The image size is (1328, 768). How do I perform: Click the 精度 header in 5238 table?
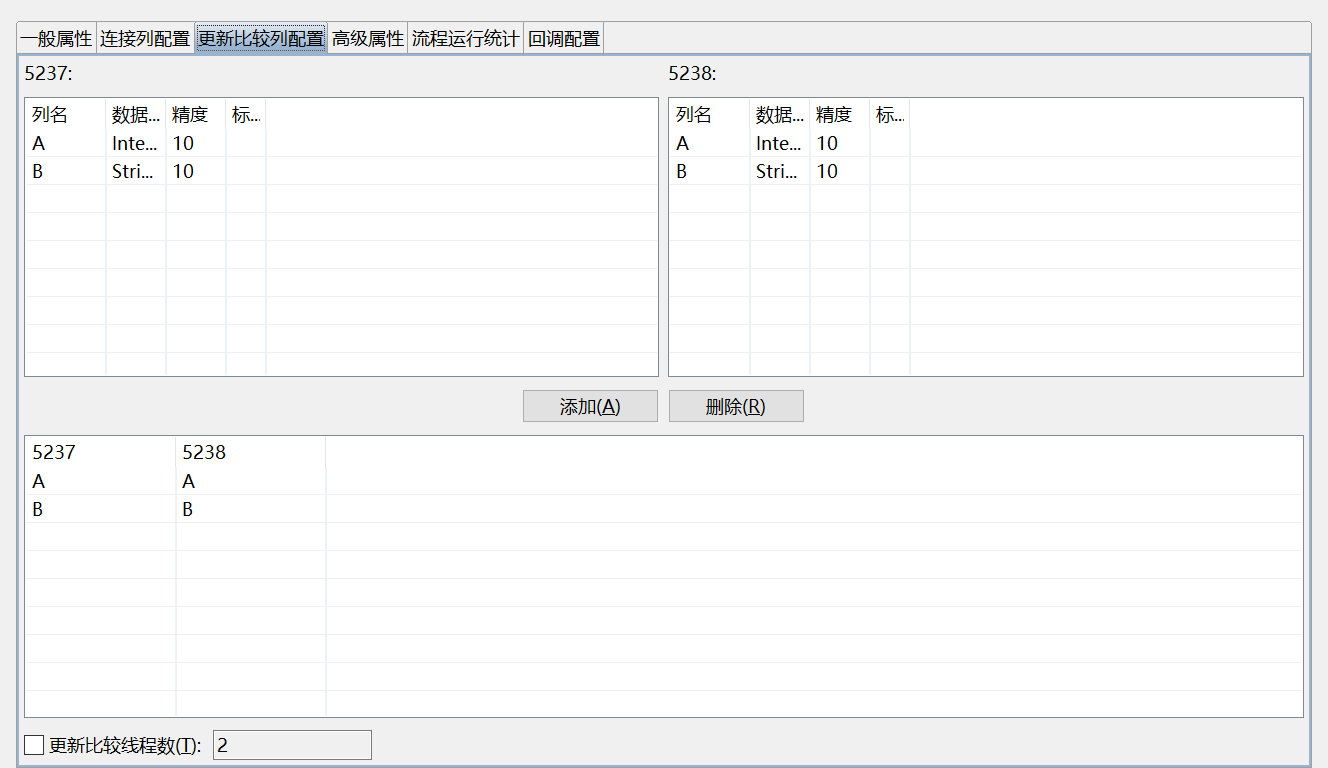[x=840, y=115]
